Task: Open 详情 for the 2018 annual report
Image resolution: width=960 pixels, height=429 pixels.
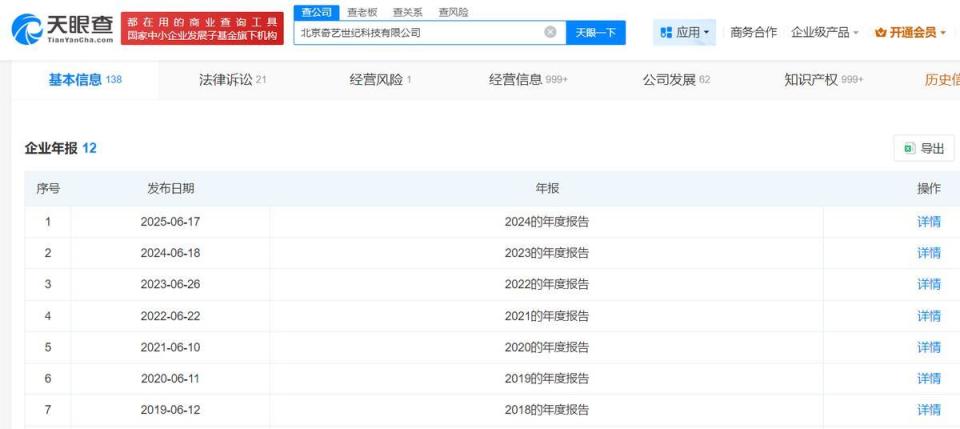Action: pos(929,410)
